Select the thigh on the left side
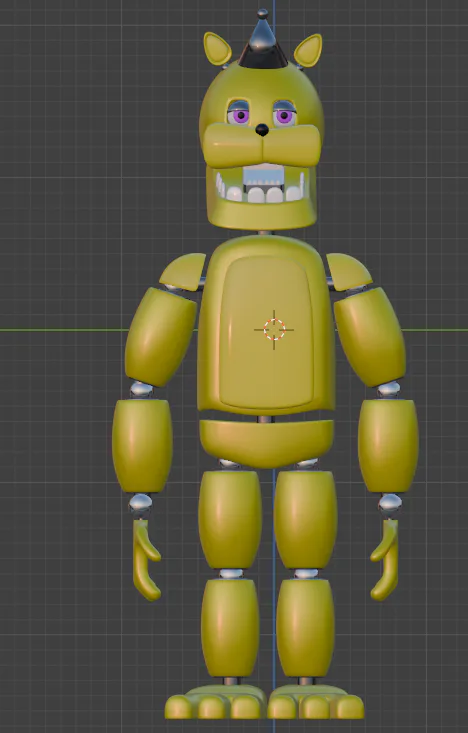The height and width of the screenshot is (733, 468). 230,519
